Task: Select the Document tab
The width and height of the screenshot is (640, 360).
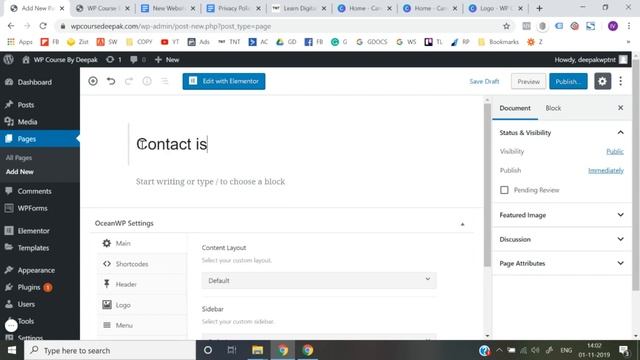Action: point(515,108)
